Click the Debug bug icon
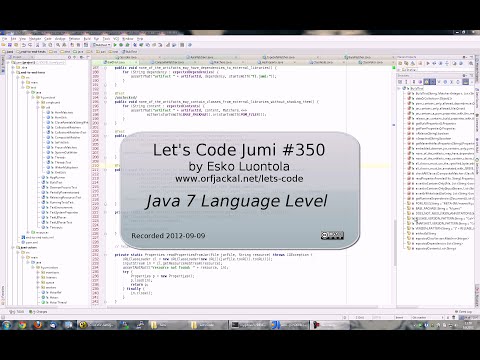 (121, 45)
